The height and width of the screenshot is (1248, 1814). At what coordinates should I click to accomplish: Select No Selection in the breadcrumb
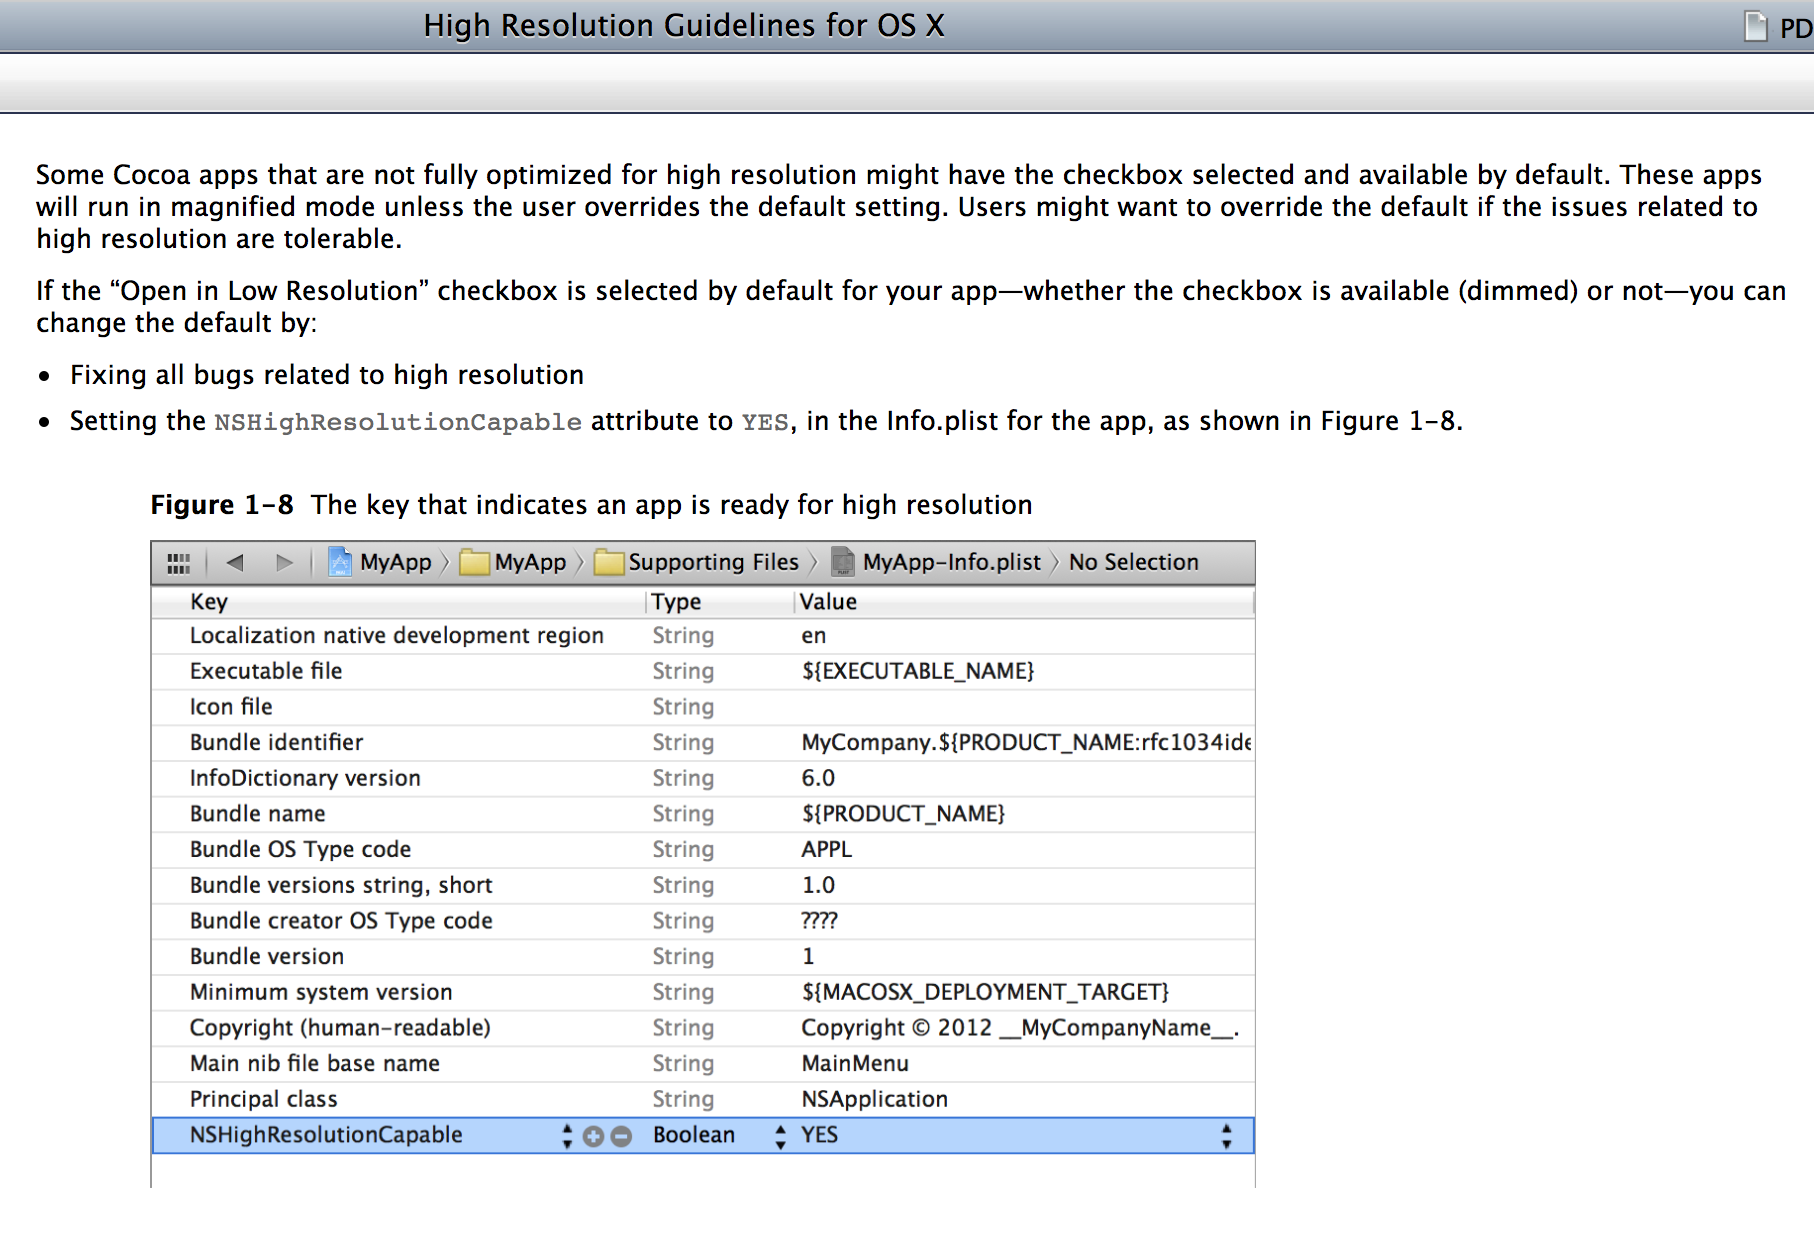pyautogui.click(x=1133, y=562)
